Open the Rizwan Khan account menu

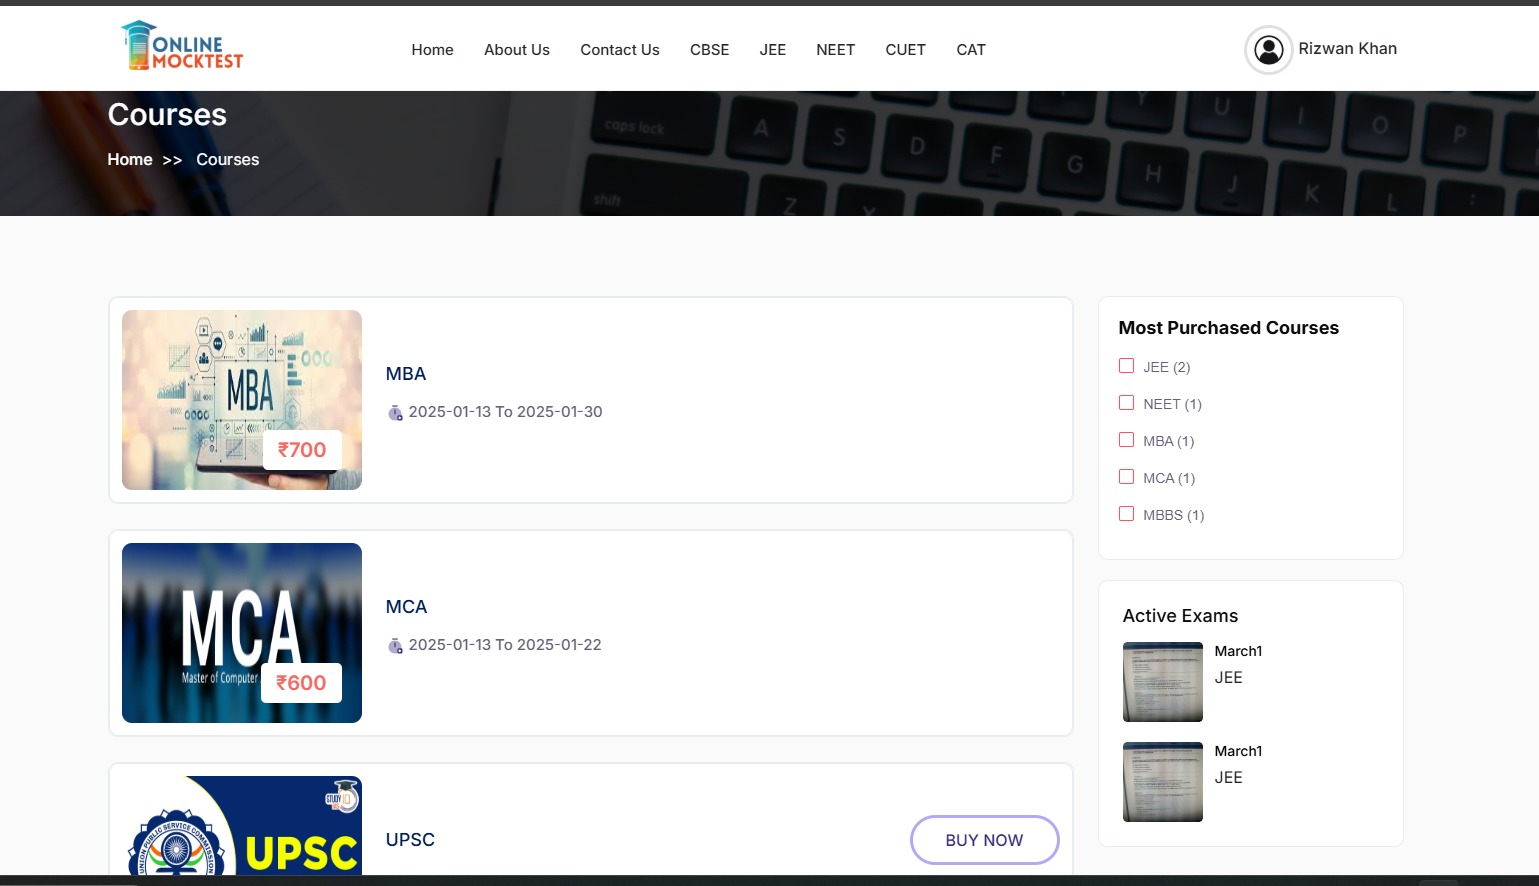point(1347,49)
